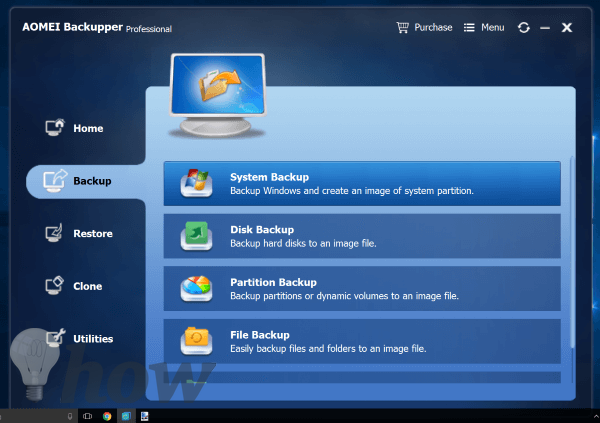The image size is (600, 423).
Task: Click the Restore monitor icon
Action: pyautogui.click(x=54, y=233)
